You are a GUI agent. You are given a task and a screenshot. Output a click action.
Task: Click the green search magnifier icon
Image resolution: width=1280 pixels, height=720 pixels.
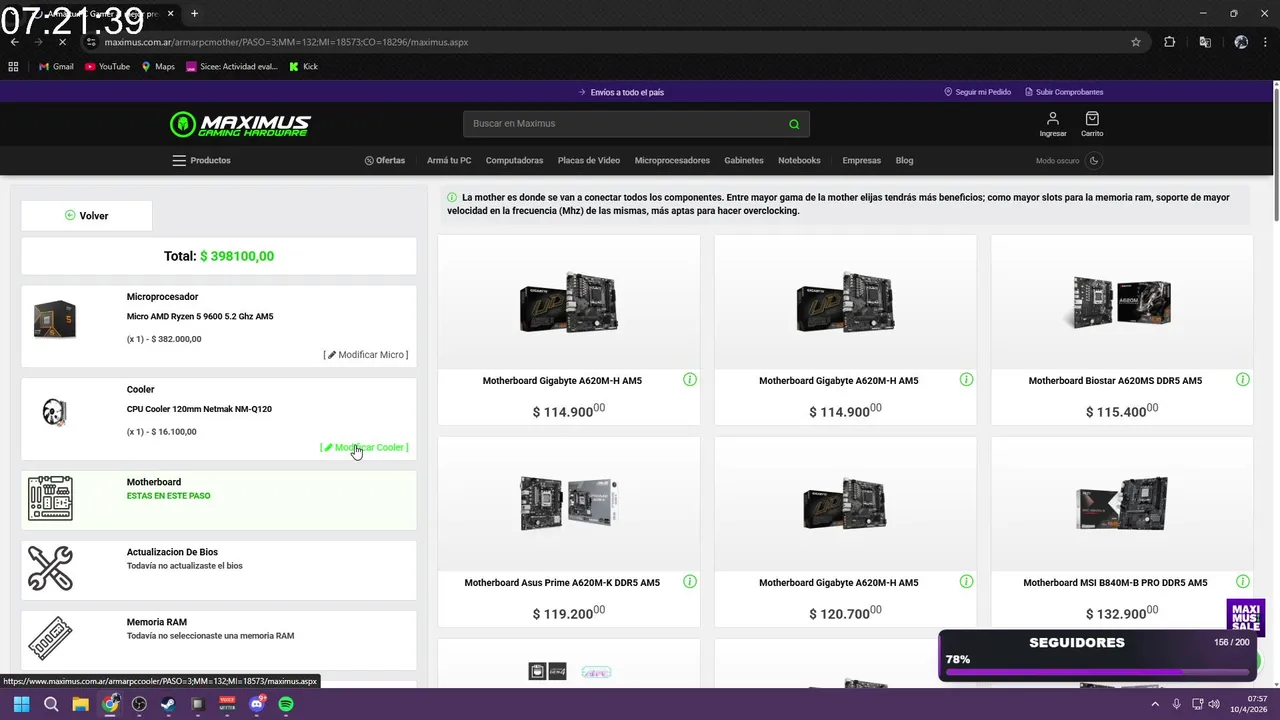(x=794, y=124)
